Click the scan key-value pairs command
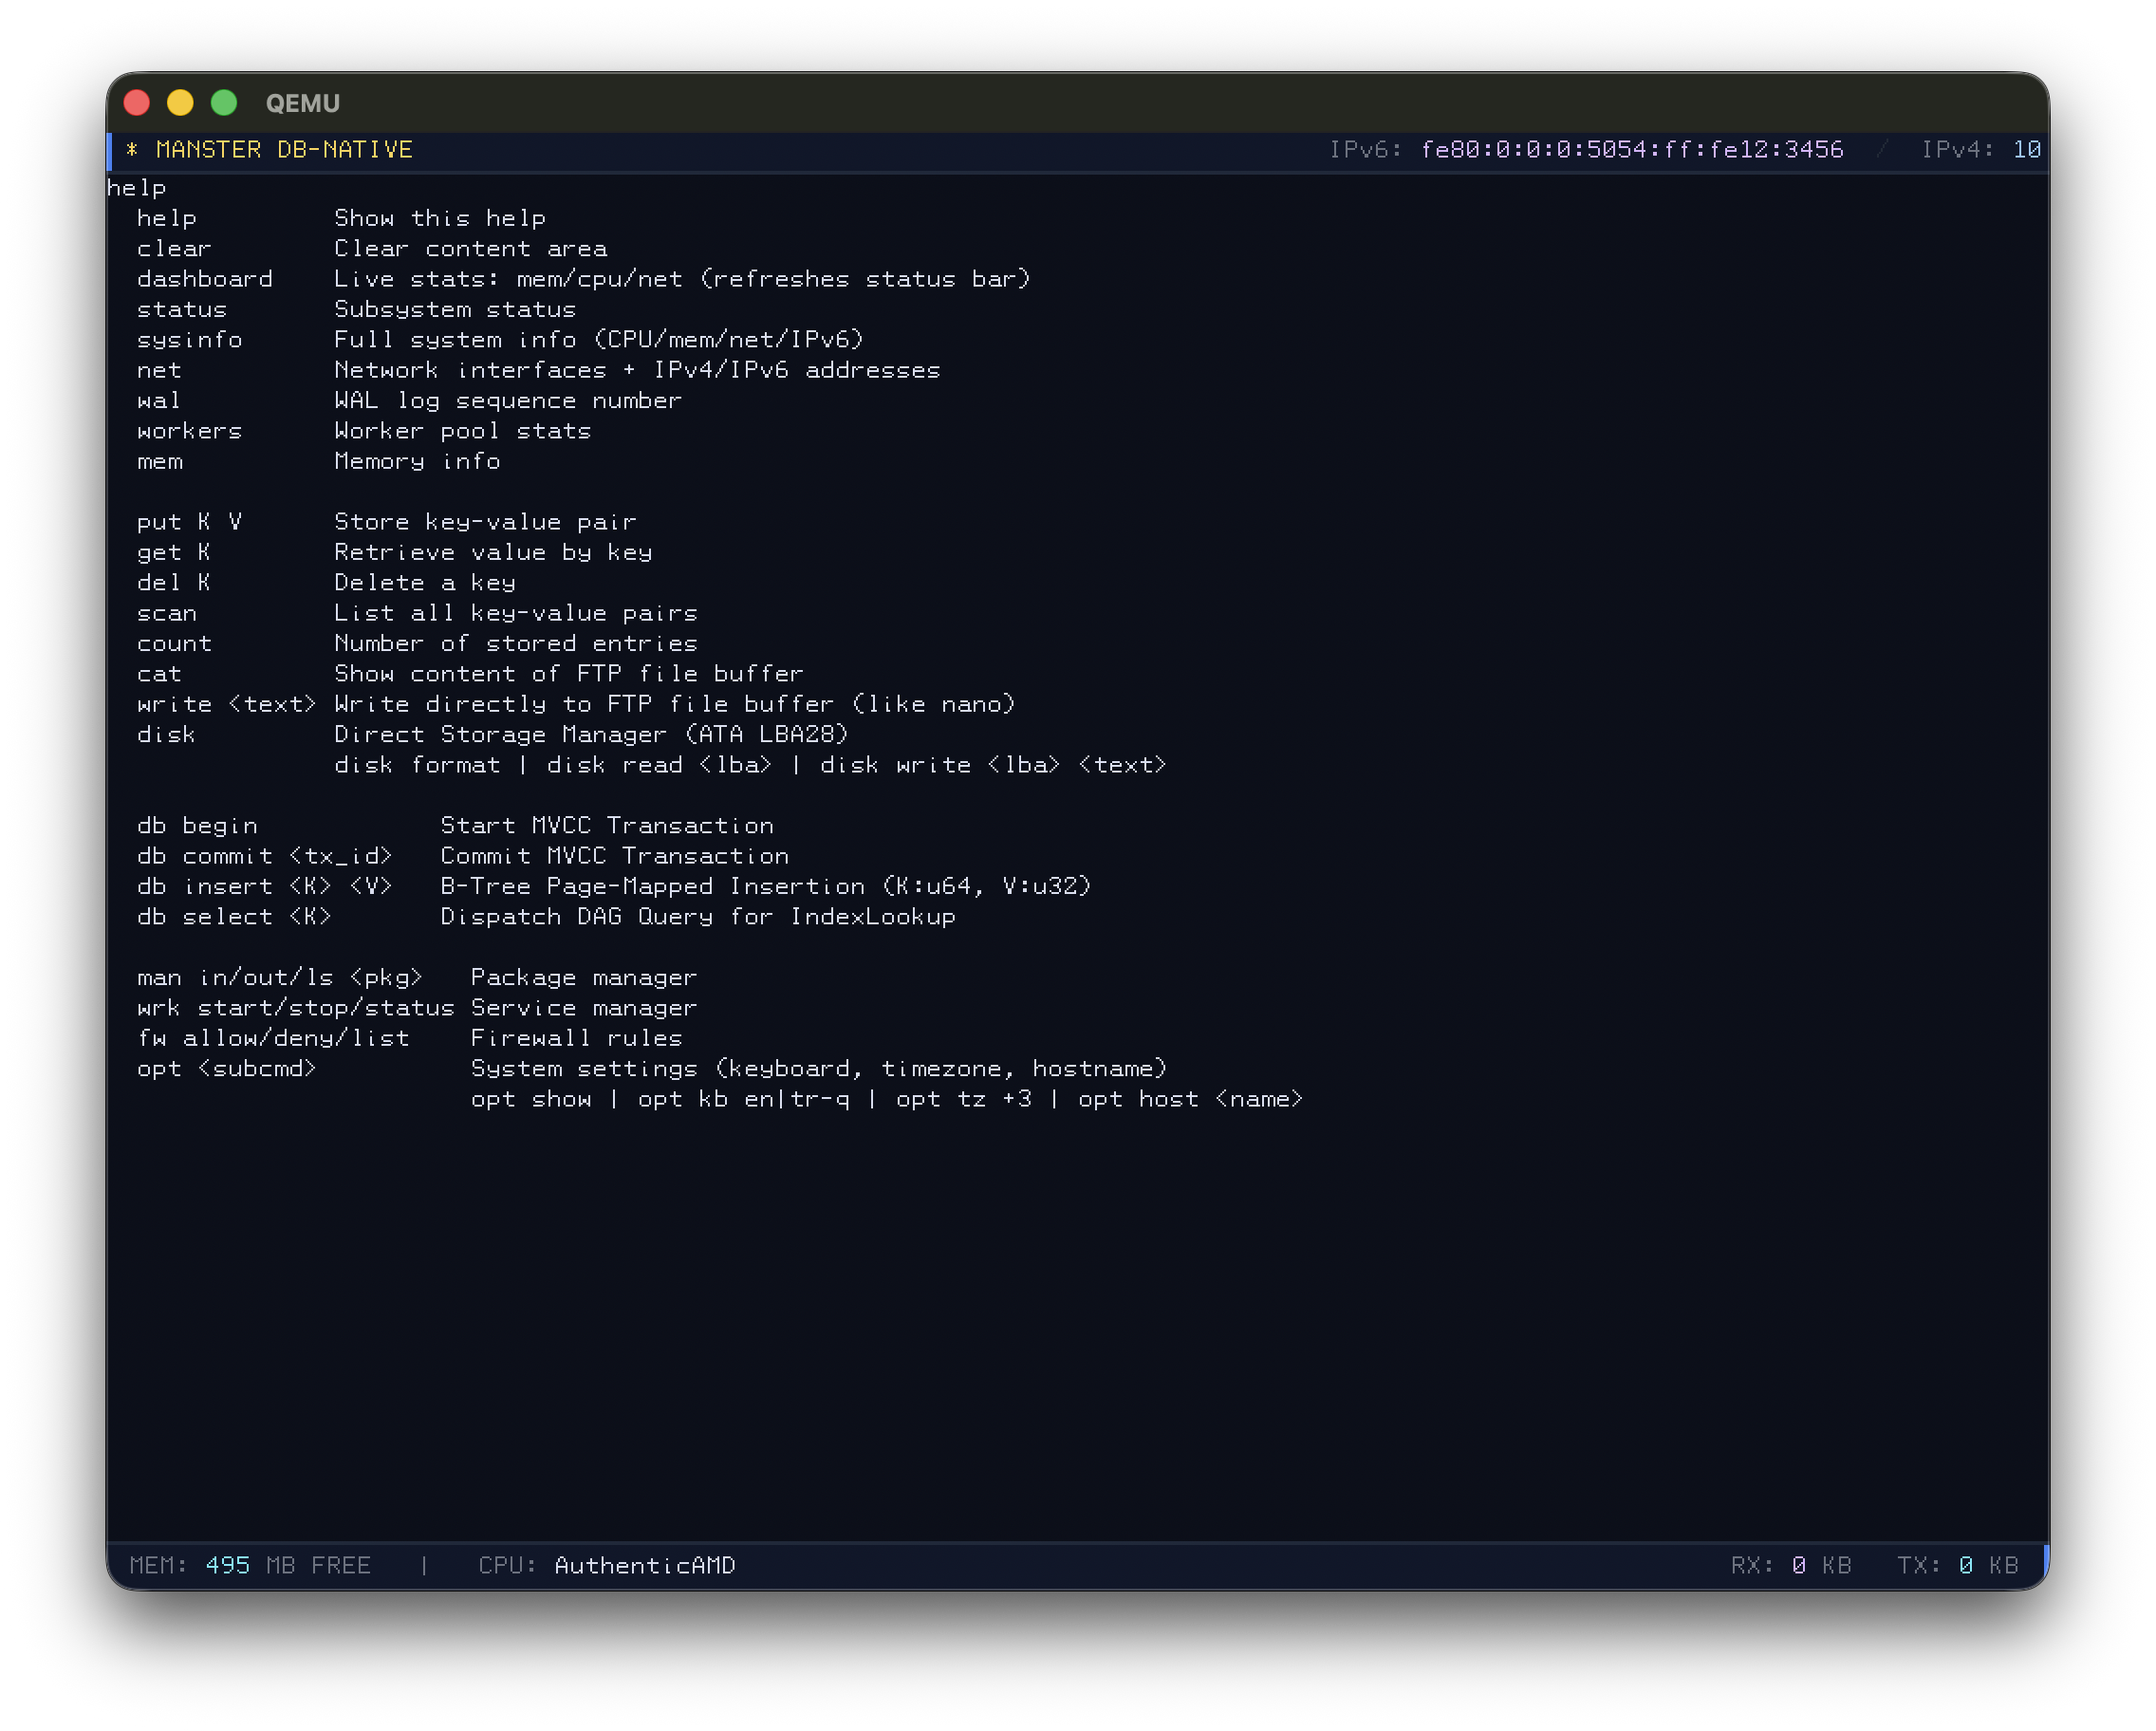This screenshot has height=1731, width=2156. coord(167,613)
